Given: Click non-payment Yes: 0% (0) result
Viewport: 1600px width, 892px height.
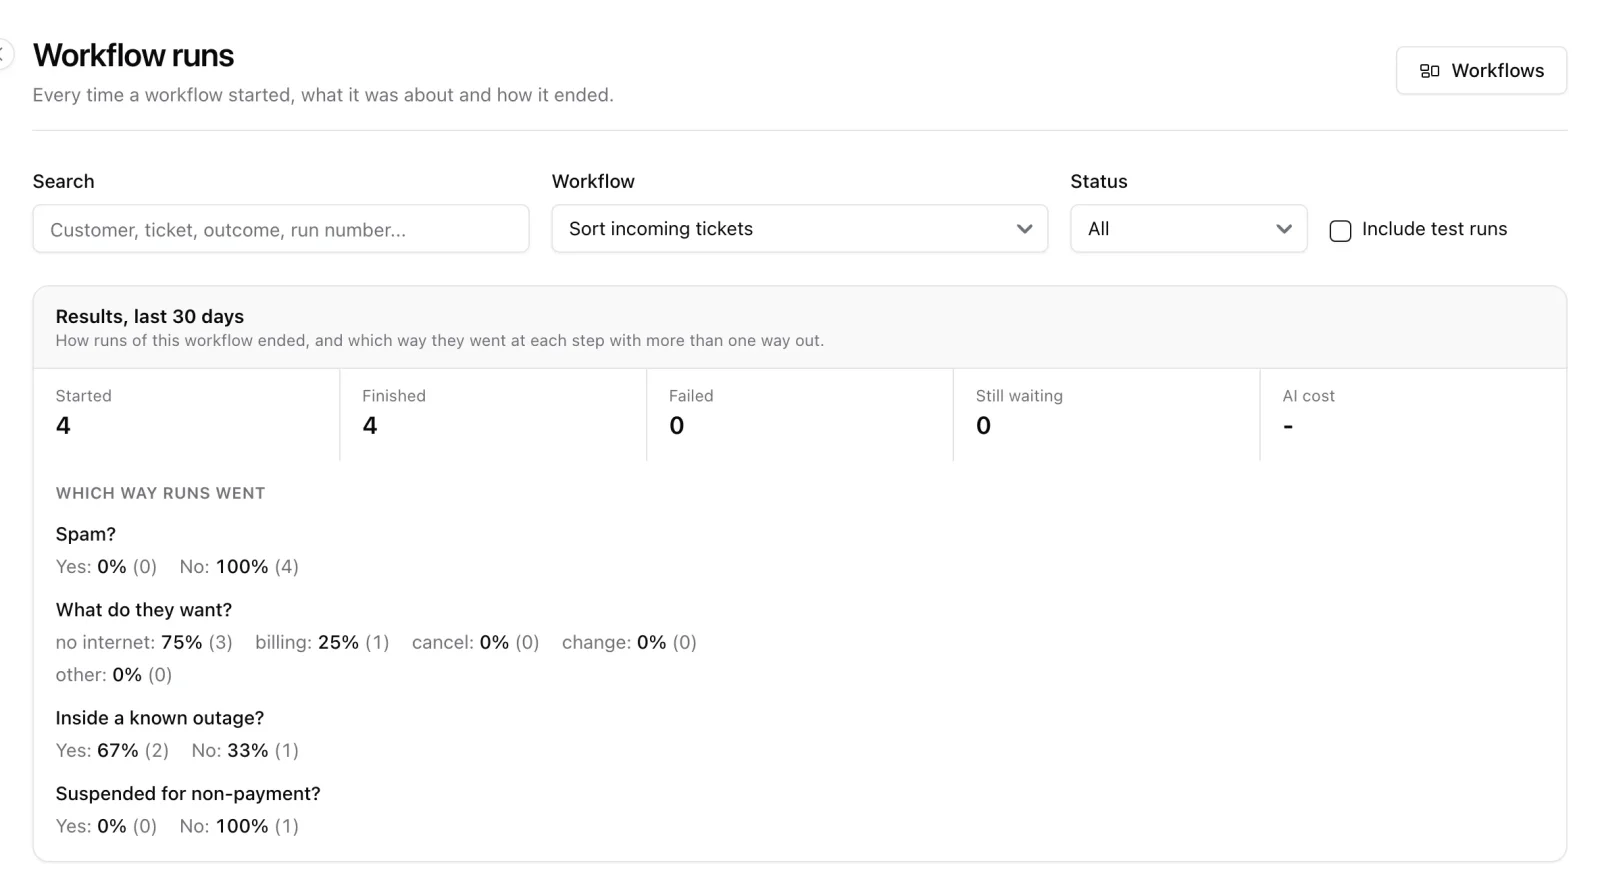Looking at the screenshot, I should [106, 827].
